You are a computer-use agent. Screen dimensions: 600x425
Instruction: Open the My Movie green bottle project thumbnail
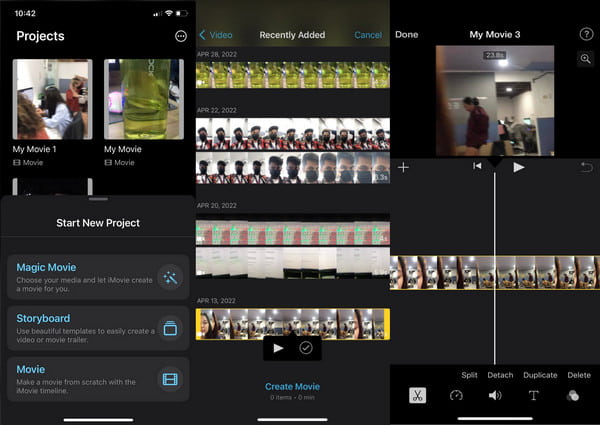[144, 99]
